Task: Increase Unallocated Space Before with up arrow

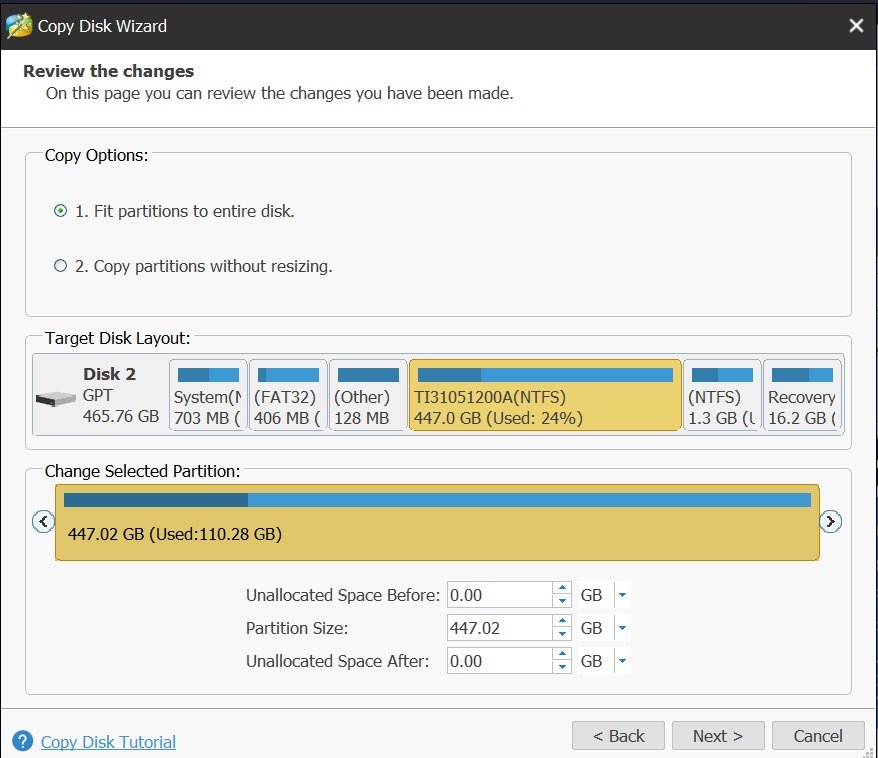Action: [x=562, y=588]
